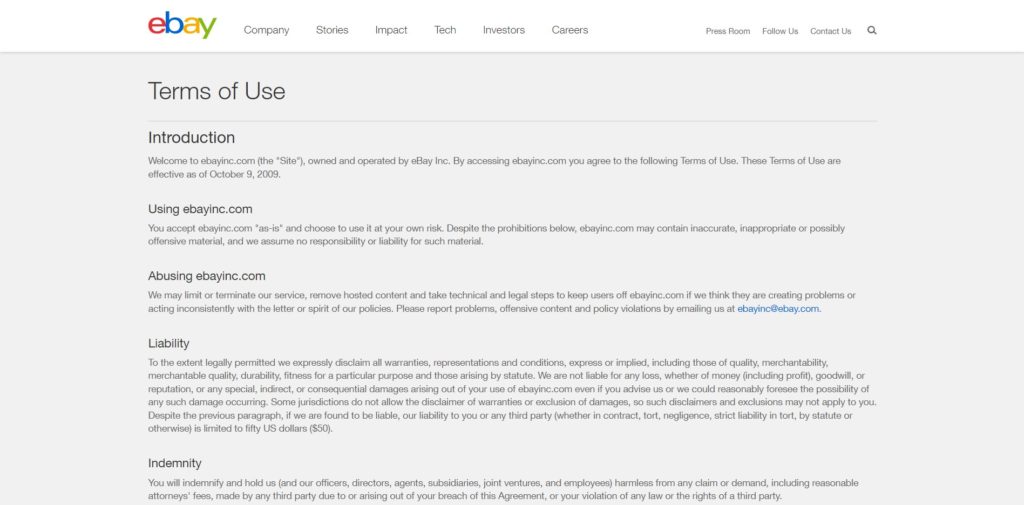Click the Indemnity heading
Screen dimensions: 1024x505
(x=175, y=463)
